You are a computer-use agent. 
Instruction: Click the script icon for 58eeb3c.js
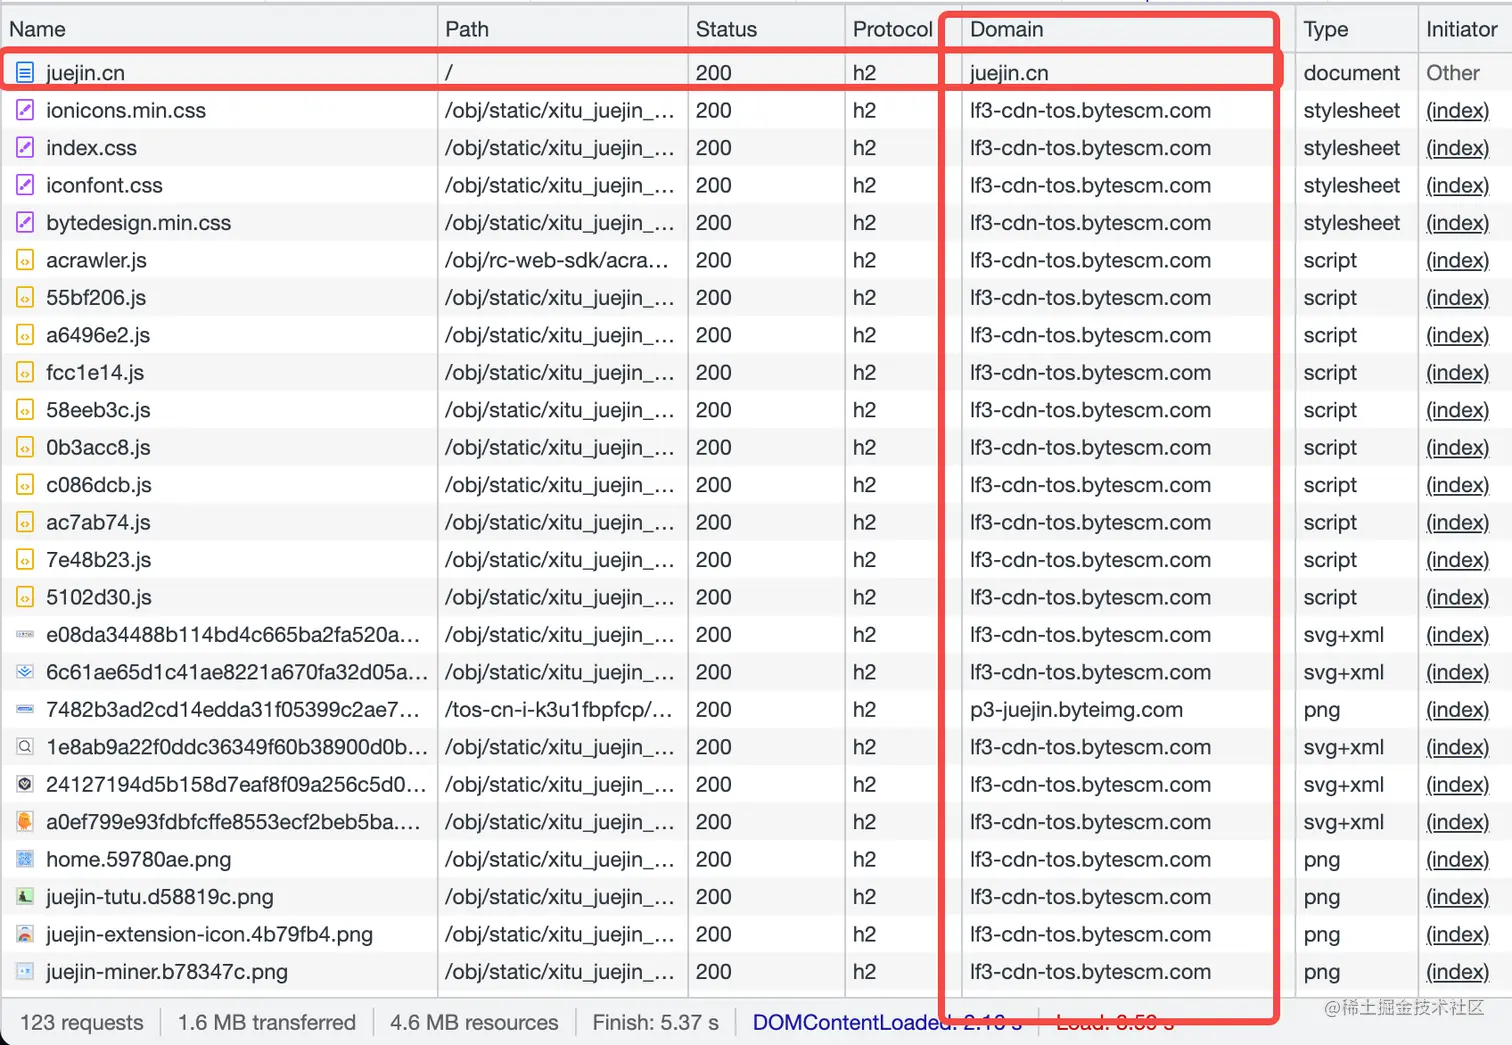pos(25,410)
